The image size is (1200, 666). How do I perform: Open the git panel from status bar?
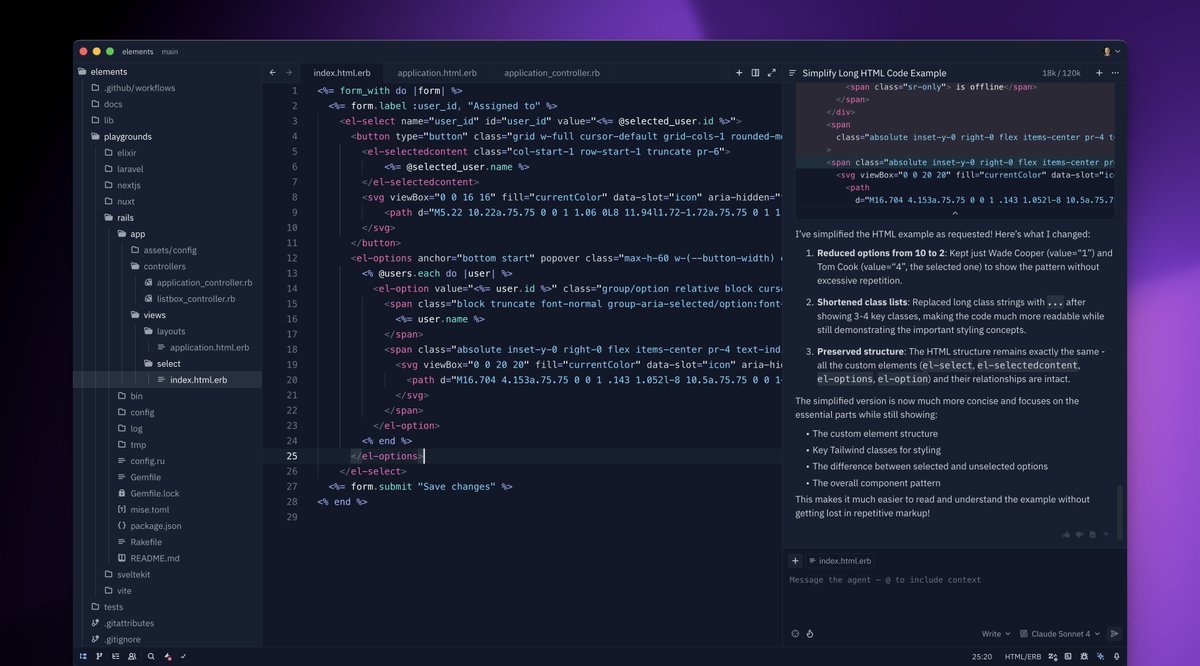point(99,657)
